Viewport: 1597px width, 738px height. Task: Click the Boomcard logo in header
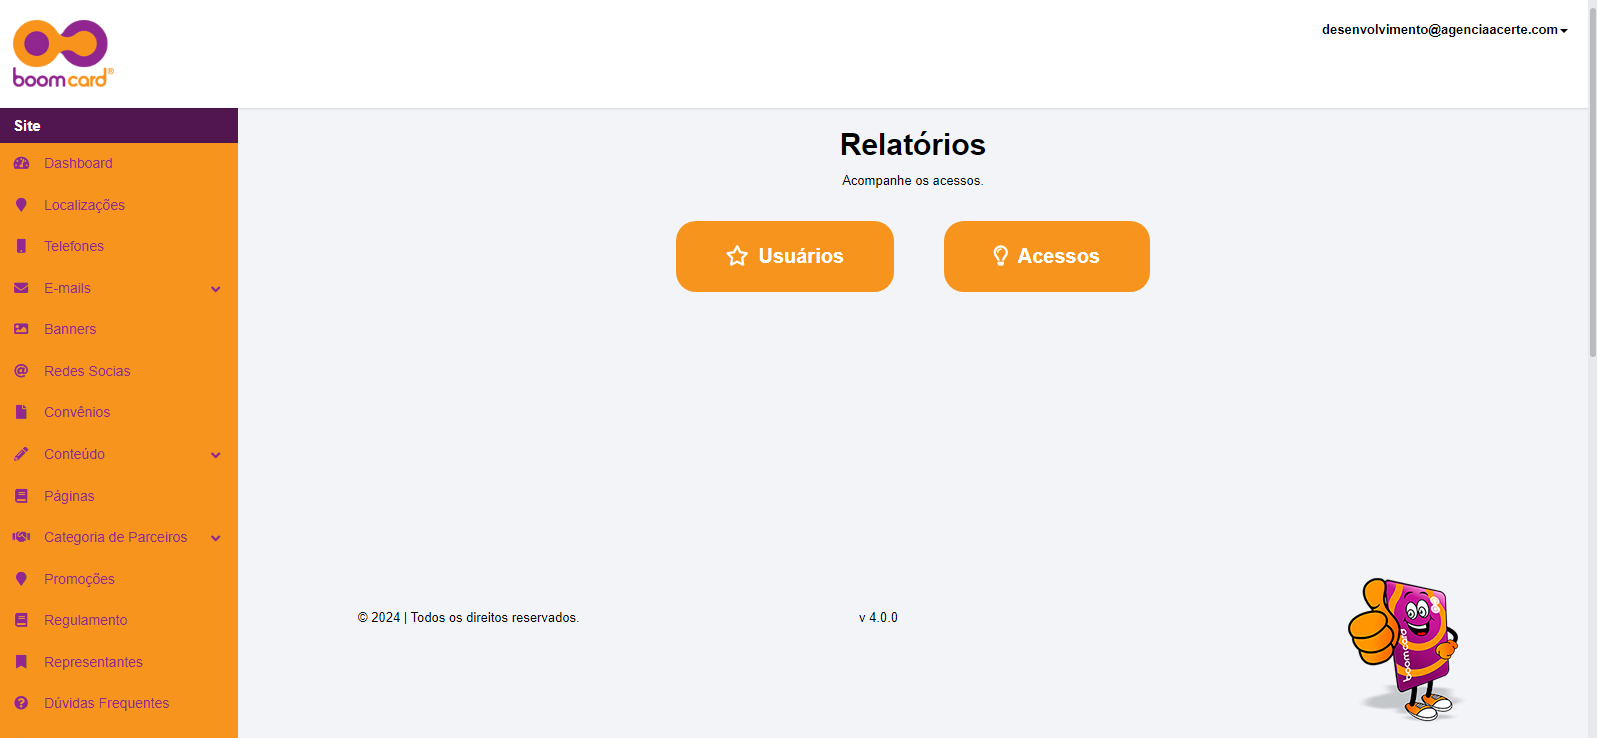(62, 54)
